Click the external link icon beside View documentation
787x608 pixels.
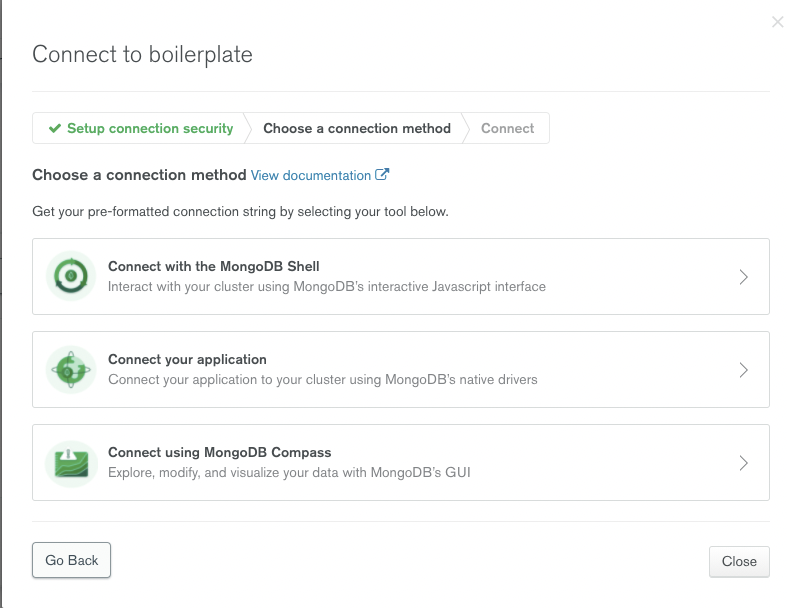[382, 175]
